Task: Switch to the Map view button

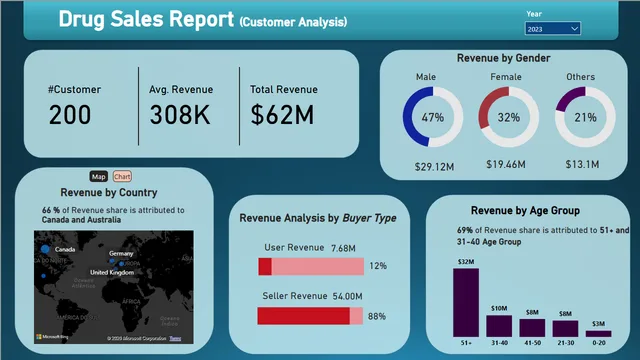Action: point(98,176)
